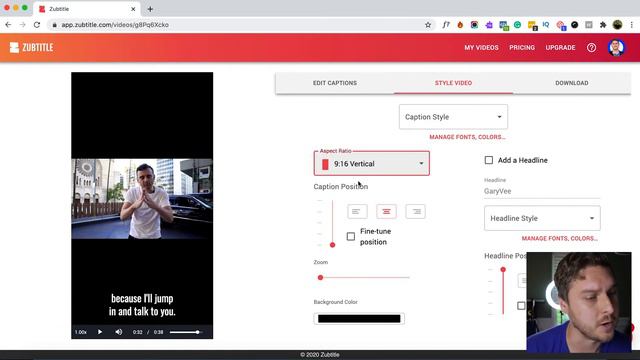Open the Headline Style dropdown
The width and height of the screenshot is (640, 360).
542,218
